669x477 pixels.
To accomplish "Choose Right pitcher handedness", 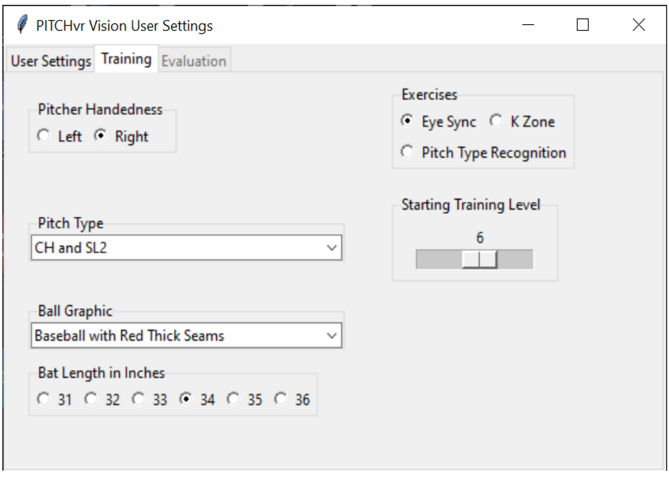I will coord(100,137).
